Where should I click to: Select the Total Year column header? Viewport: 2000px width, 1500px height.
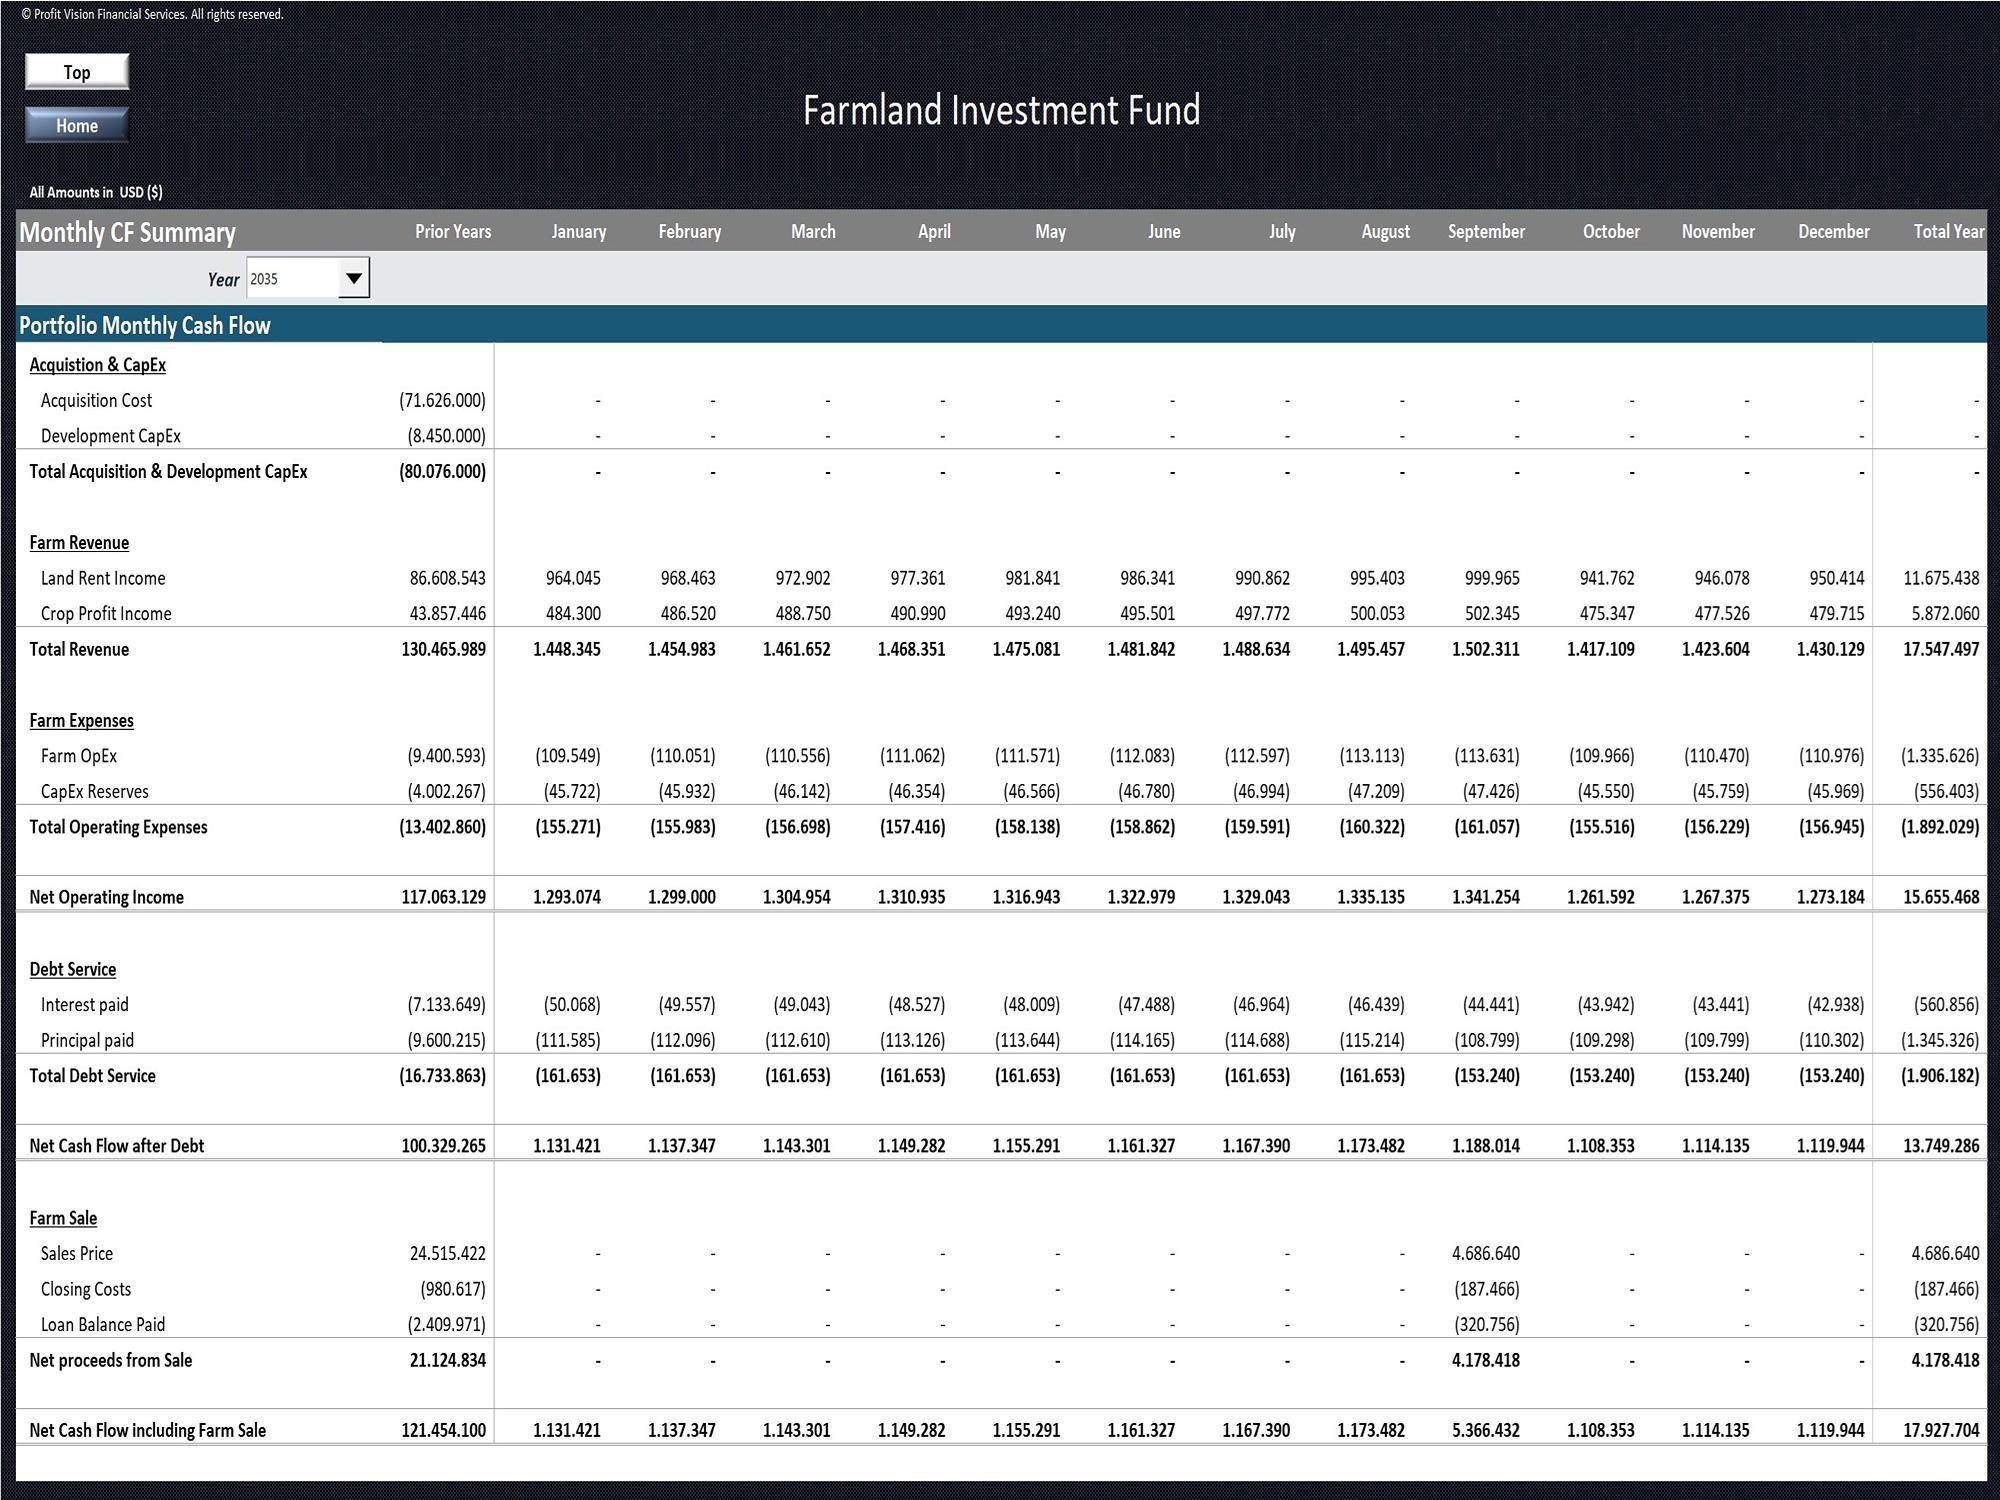pos(1948,231)
